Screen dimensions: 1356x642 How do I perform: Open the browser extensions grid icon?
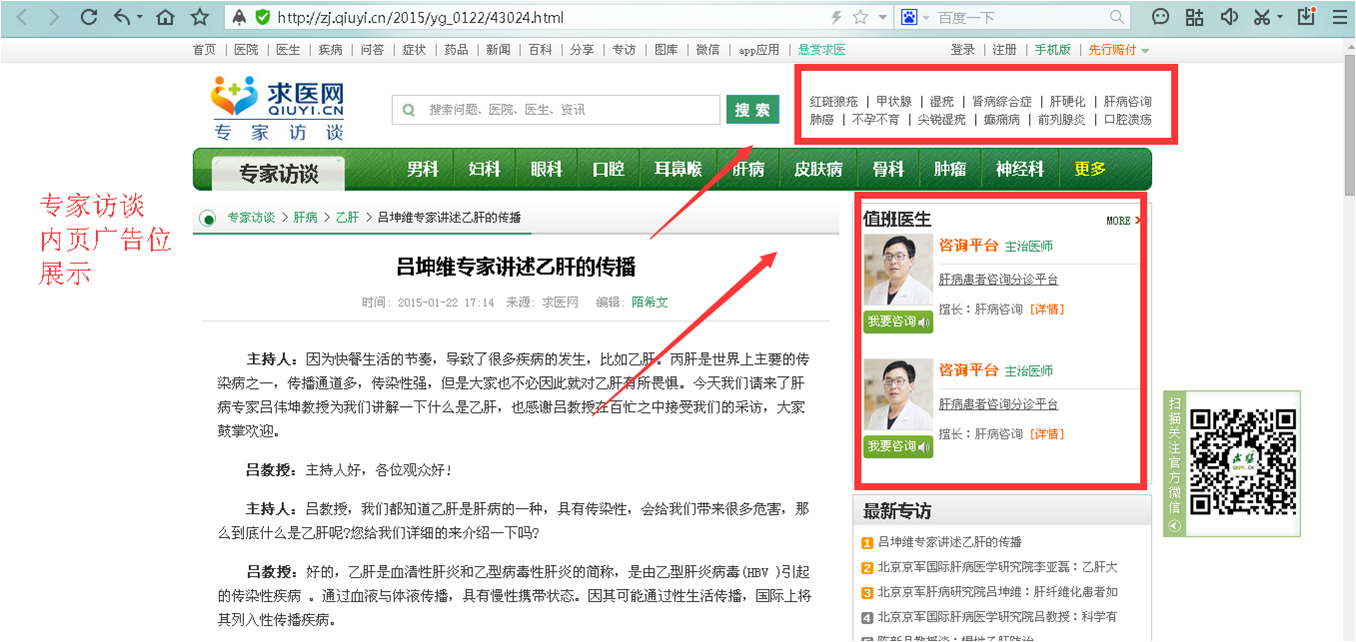pyautogui.click(x=1194, y=17)
